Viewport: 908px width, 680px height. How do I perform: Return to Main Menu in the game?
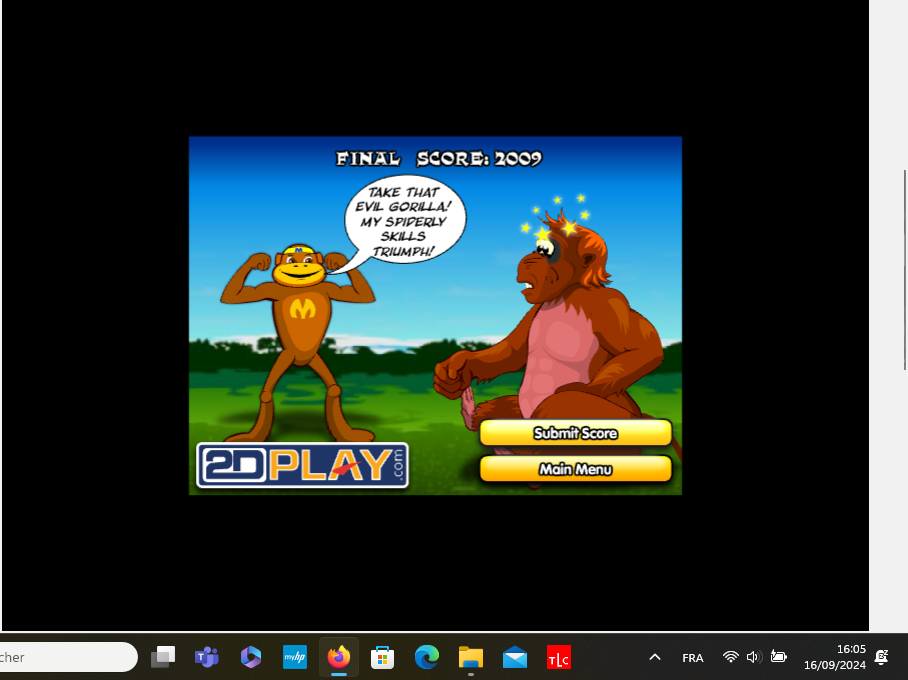click(575, 469)
